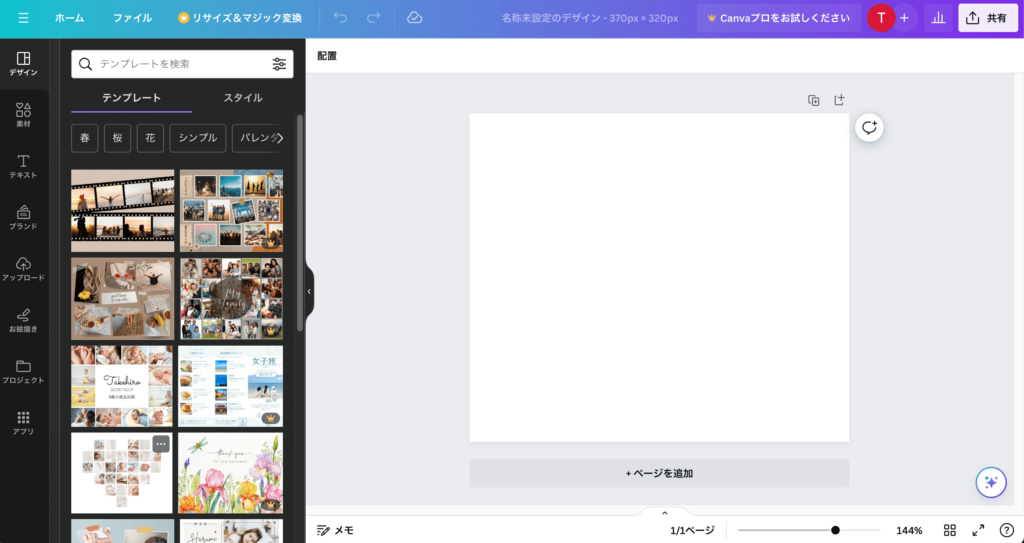Add collaborator with plus icon

904,18
